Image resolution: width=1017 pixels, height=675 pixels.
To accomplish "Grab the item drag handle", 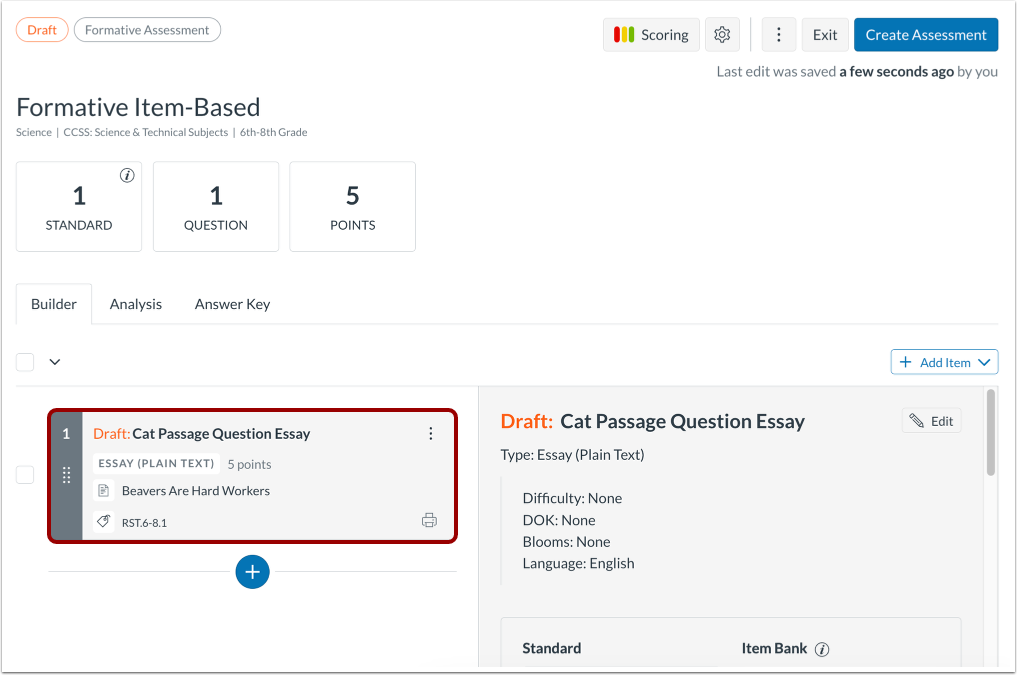I will click(67, 475).
